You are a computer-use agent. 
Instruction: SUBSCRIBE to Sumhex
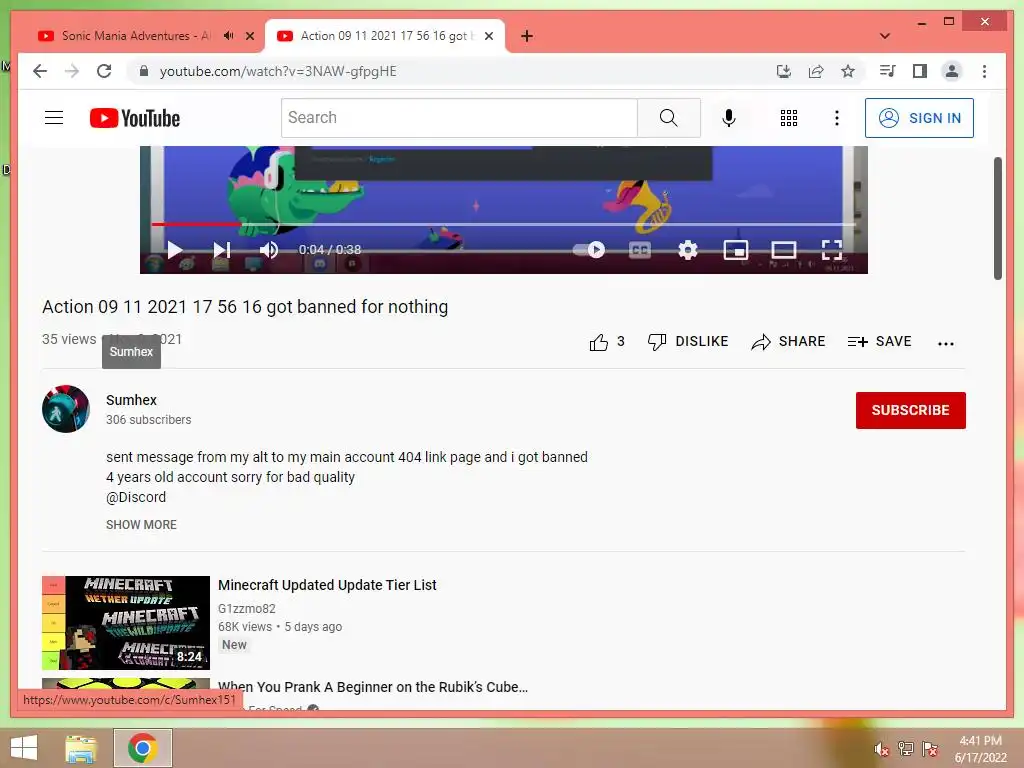click(910, 410)
